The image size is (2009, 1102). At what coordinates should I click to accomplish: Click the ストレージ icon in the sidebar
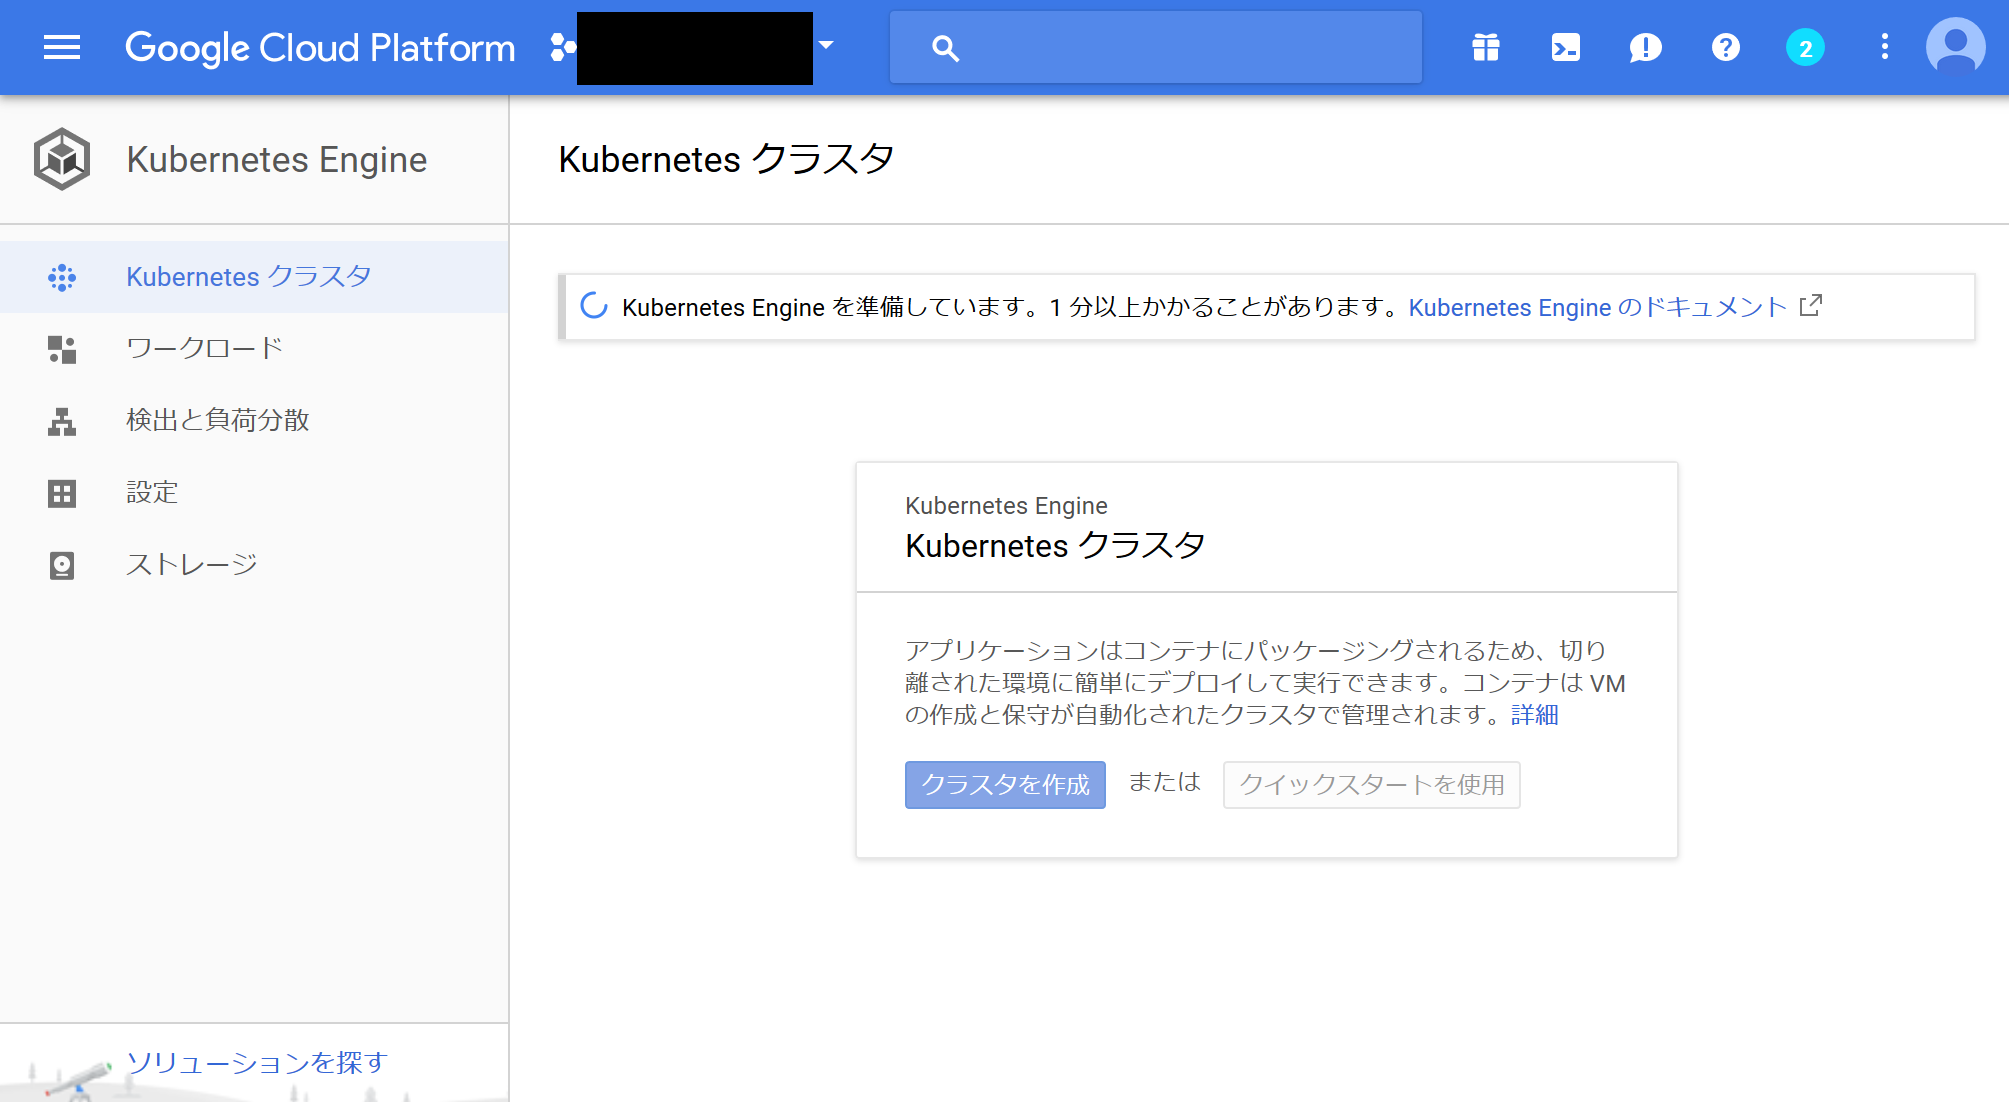click(61, 564)
